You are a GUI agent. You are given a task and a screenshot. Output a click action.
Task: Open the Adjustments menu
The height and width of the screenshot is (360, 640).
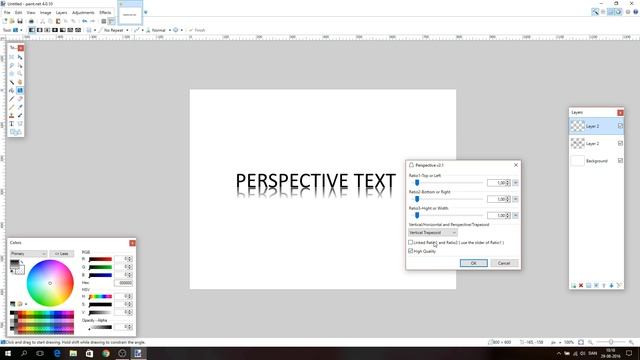click(x=83, y=13)
